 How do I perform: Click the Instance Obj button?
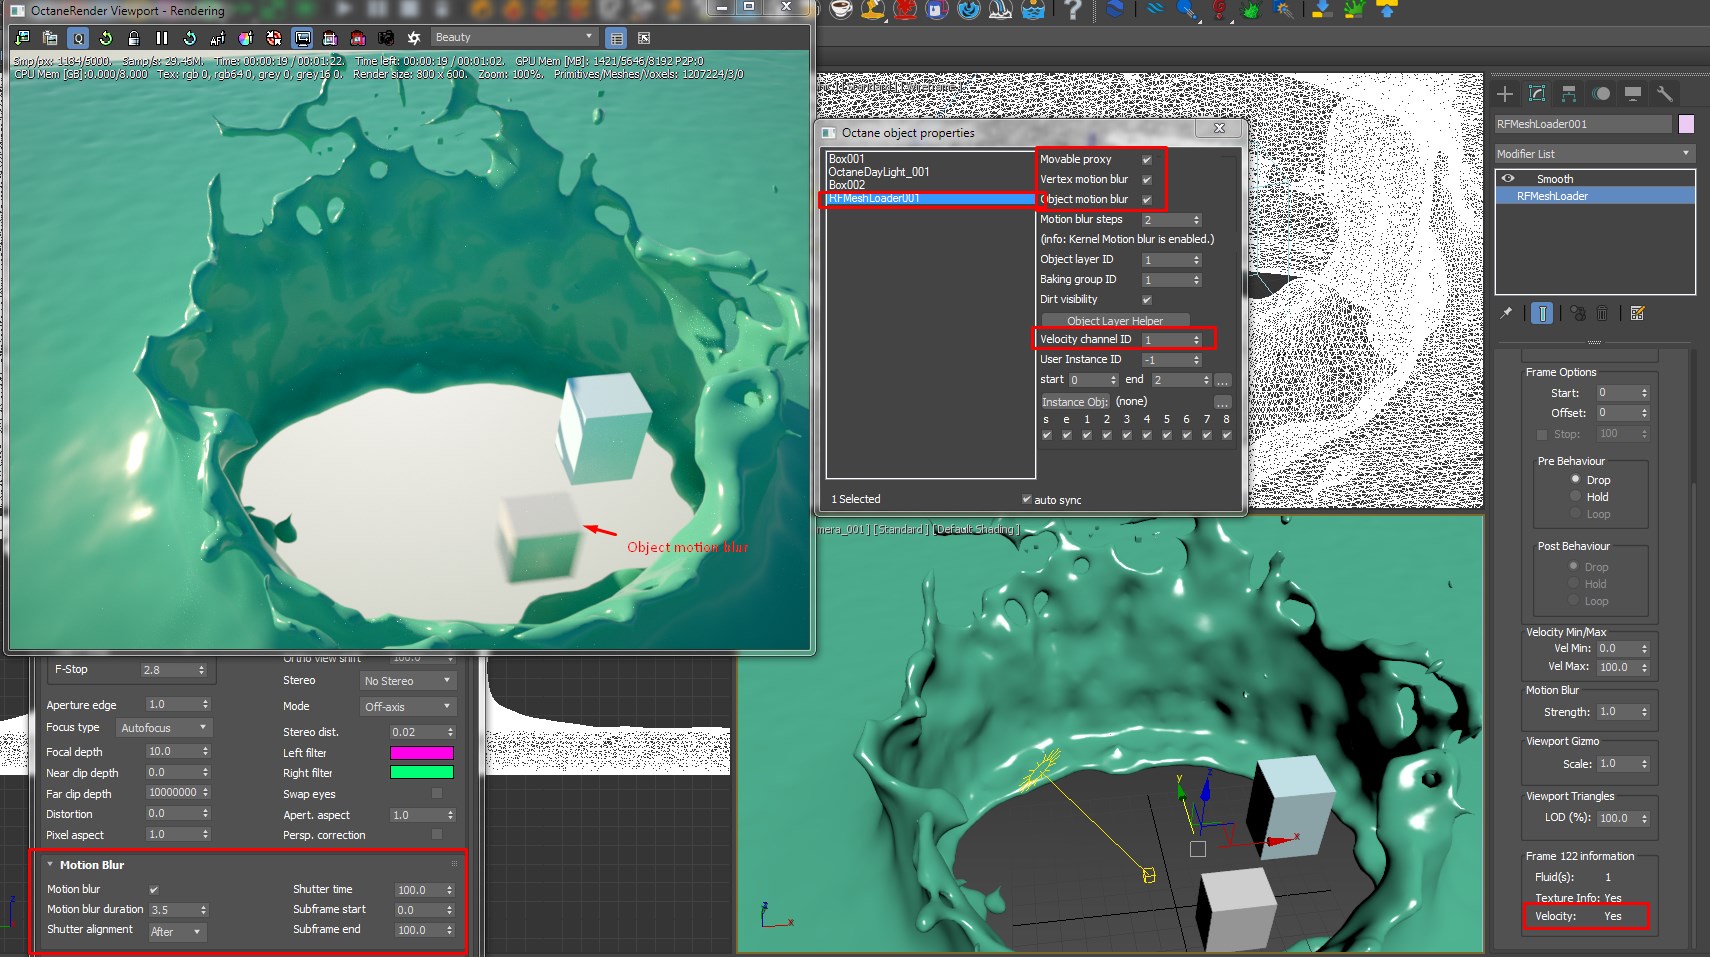point(1076,402)
